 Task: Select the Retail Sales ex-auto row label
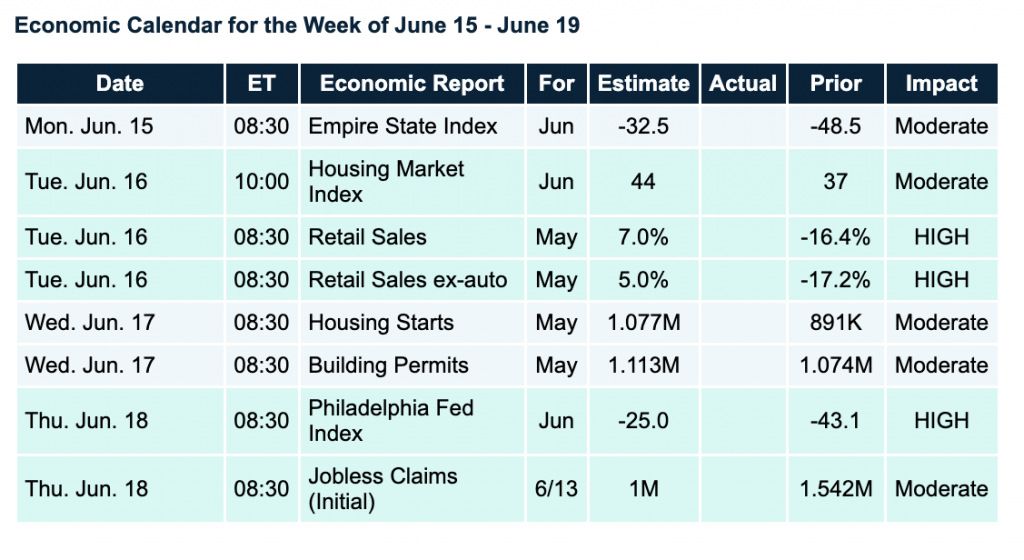(407, 280)
